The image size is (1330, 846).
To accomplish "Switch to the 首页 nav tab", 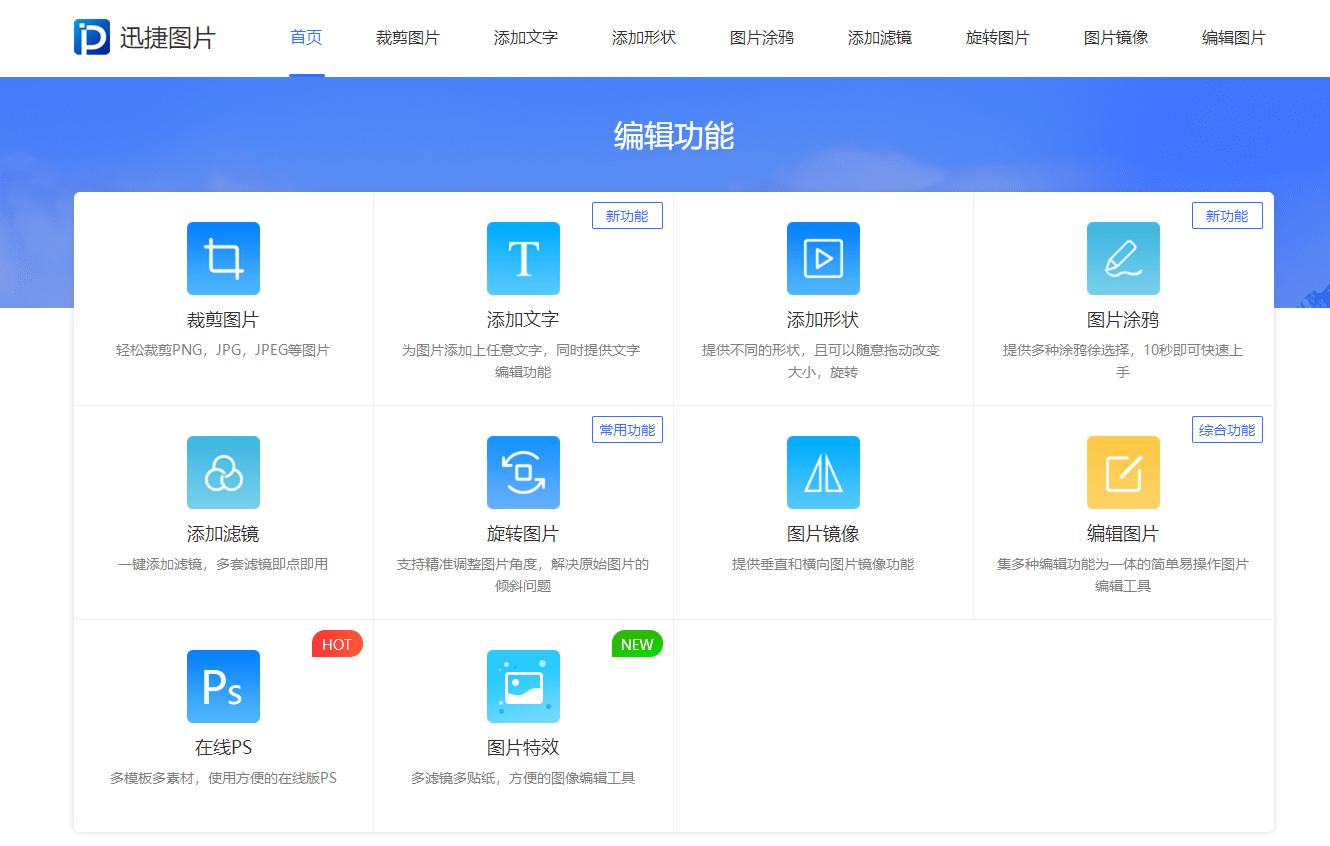I will [x=305, y=37].
